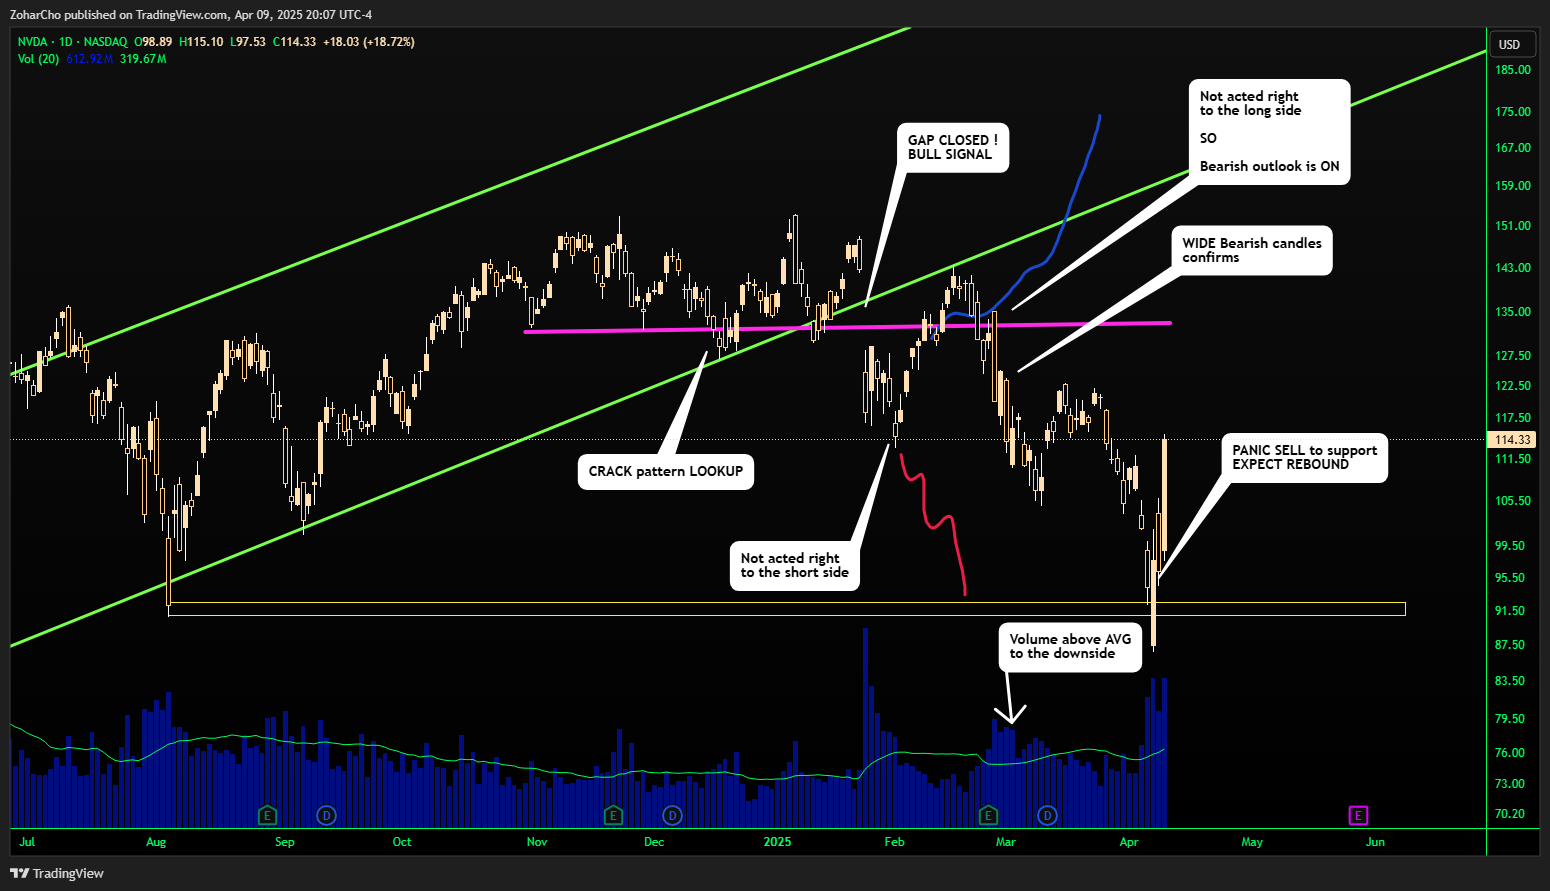Screen dimensions: 1550x891
Task: Click the Jun label on time axis
Action: [1376, 842]
